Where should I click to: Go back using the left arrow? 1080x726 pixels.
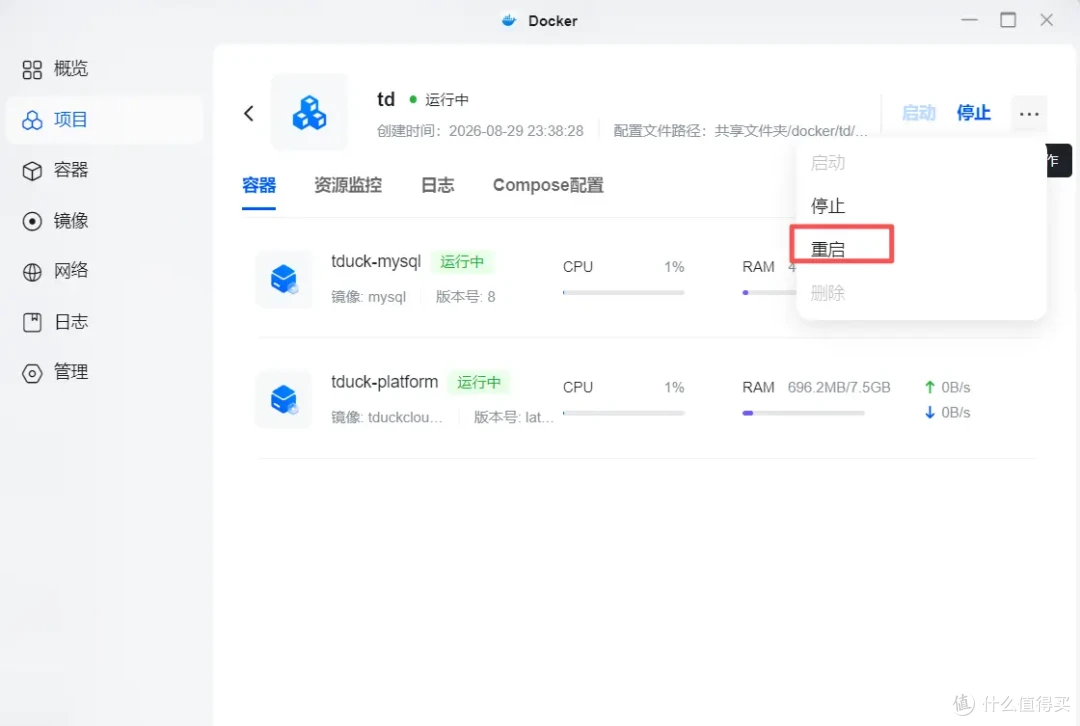(249, 113)
